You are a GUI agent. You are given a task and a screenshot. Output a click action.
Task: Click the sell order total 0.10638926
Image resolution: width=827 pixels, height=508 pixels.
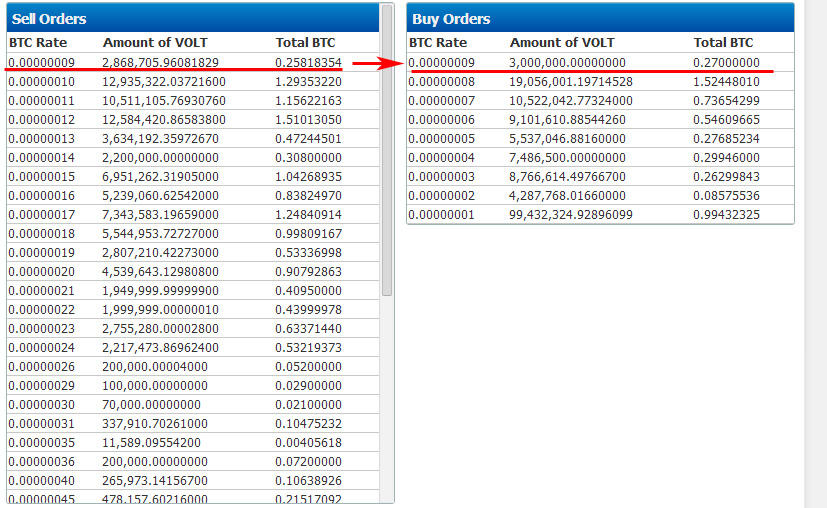(x=309, y=481)
